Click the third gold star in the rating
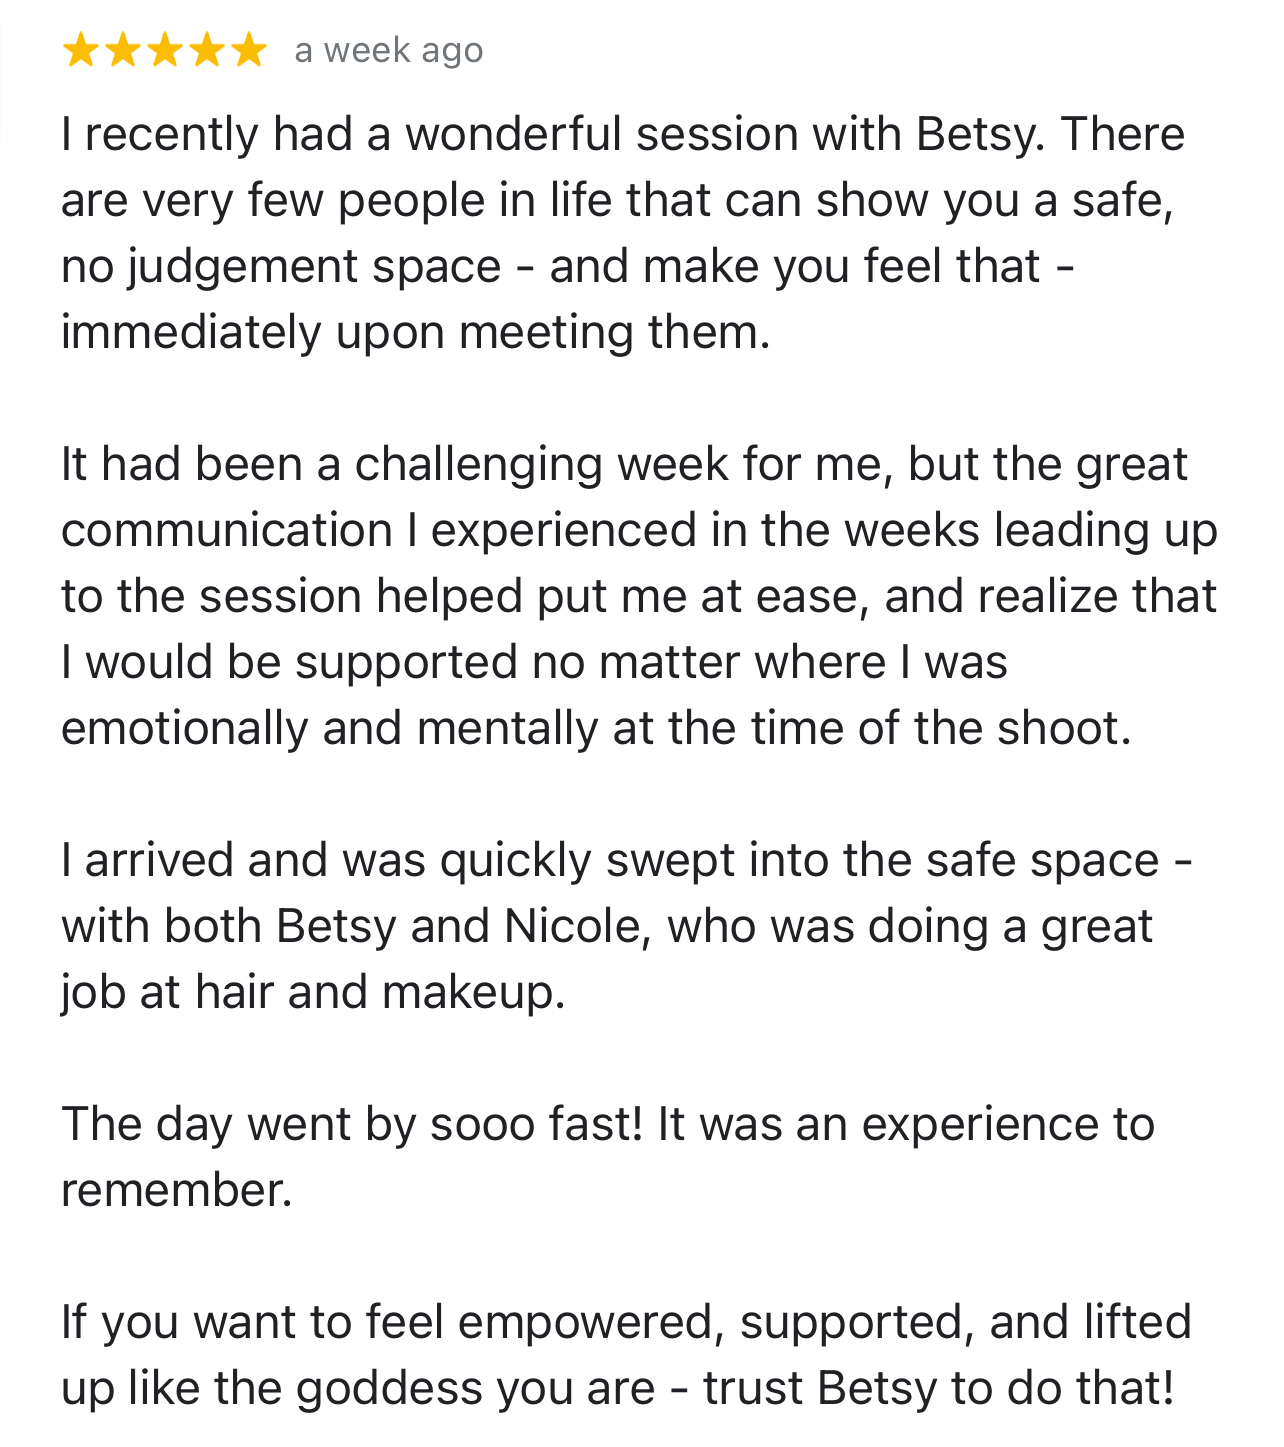This screenshot has width=1284, height=1447. (164, 50)
